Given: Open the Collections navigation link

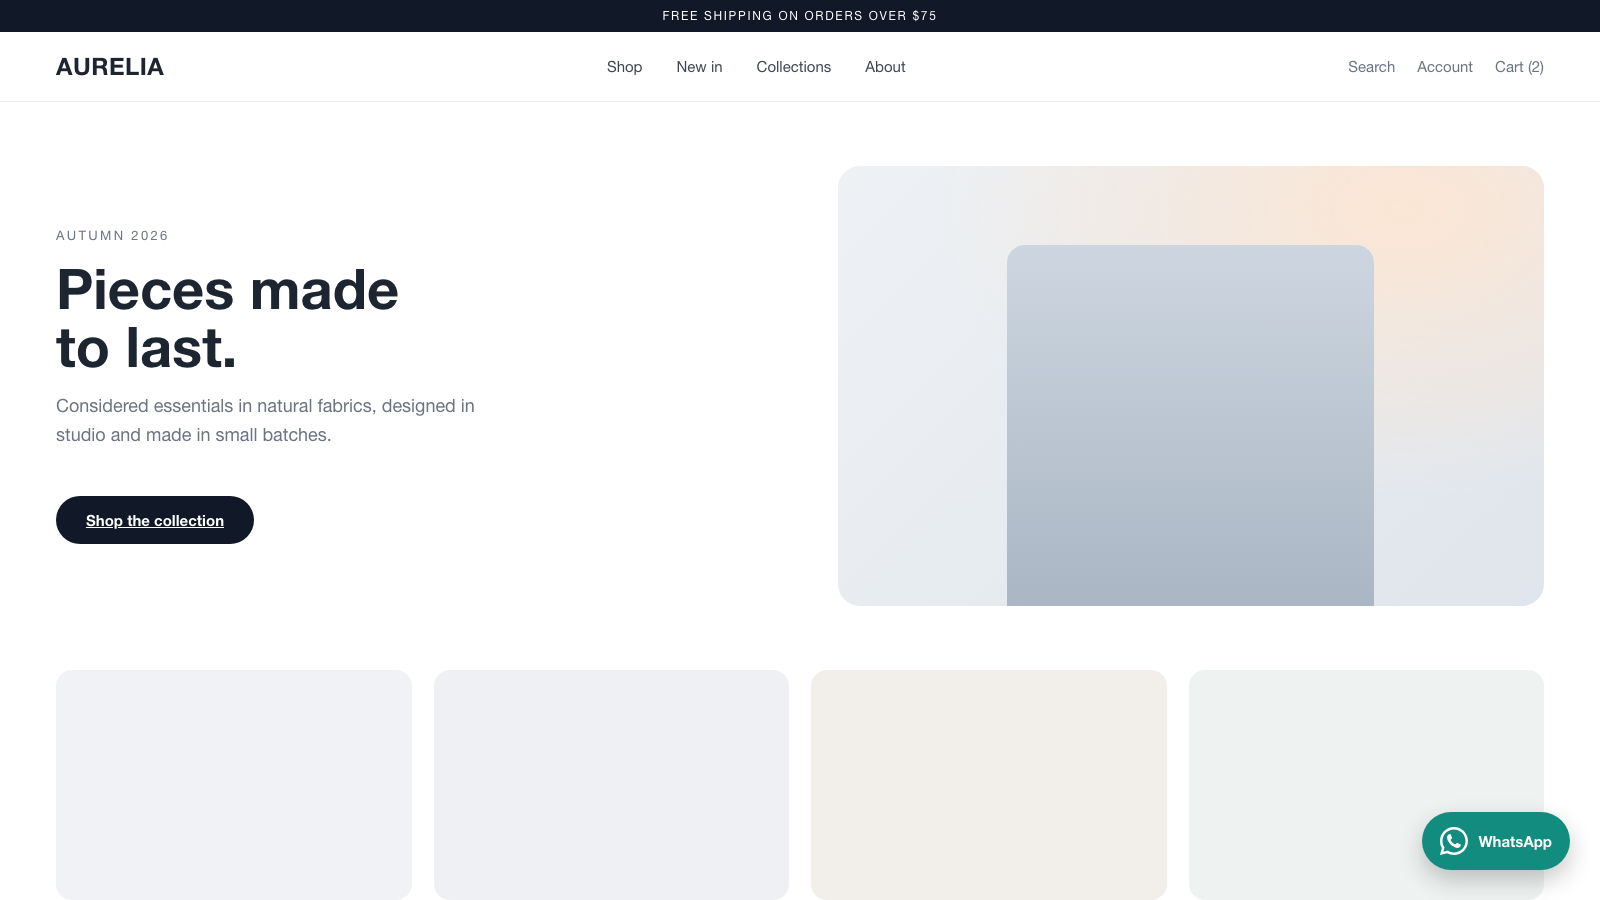Looking at the screenshot, I should tap(793, 67).
